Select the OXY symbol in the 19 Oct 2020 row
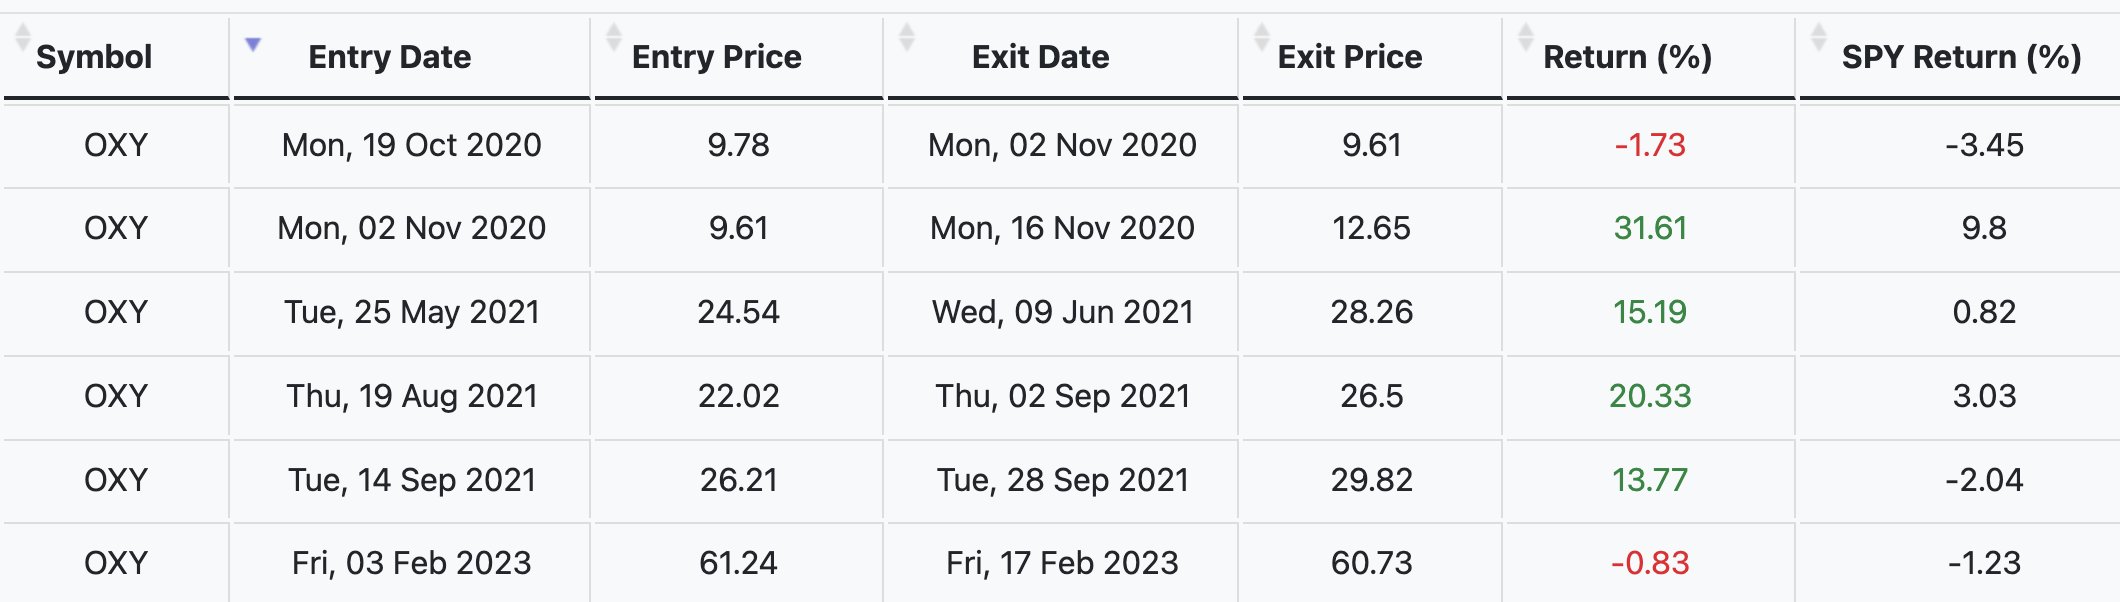This screenshot has width=2120, height=602. click(x=116, y=145)
